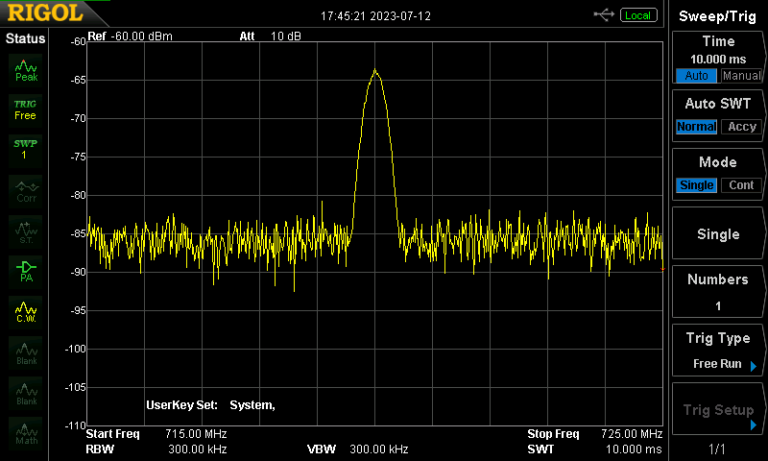The height and width of the screenshot is (461, 768).
Task: Click the PA preamplifier status icon
Action: point(26,270)
